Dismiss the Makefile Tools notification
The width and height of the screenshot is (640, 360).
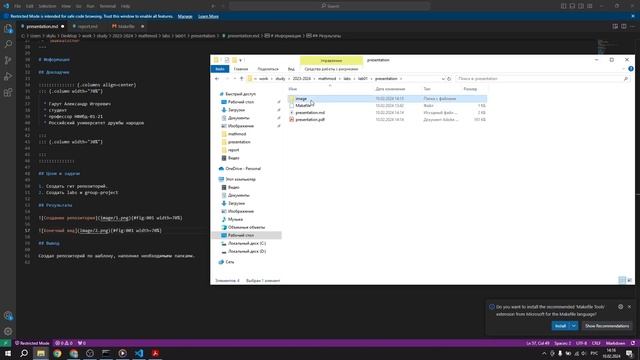click(629, 307)
